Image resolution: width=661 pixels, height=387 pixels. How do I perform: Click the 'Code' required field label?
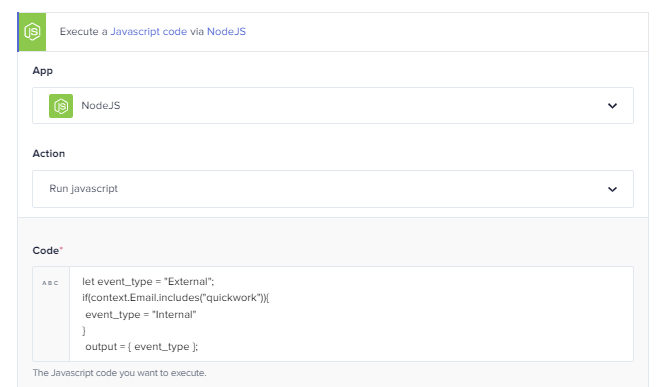pyautogui.click(x=47, y=250)
